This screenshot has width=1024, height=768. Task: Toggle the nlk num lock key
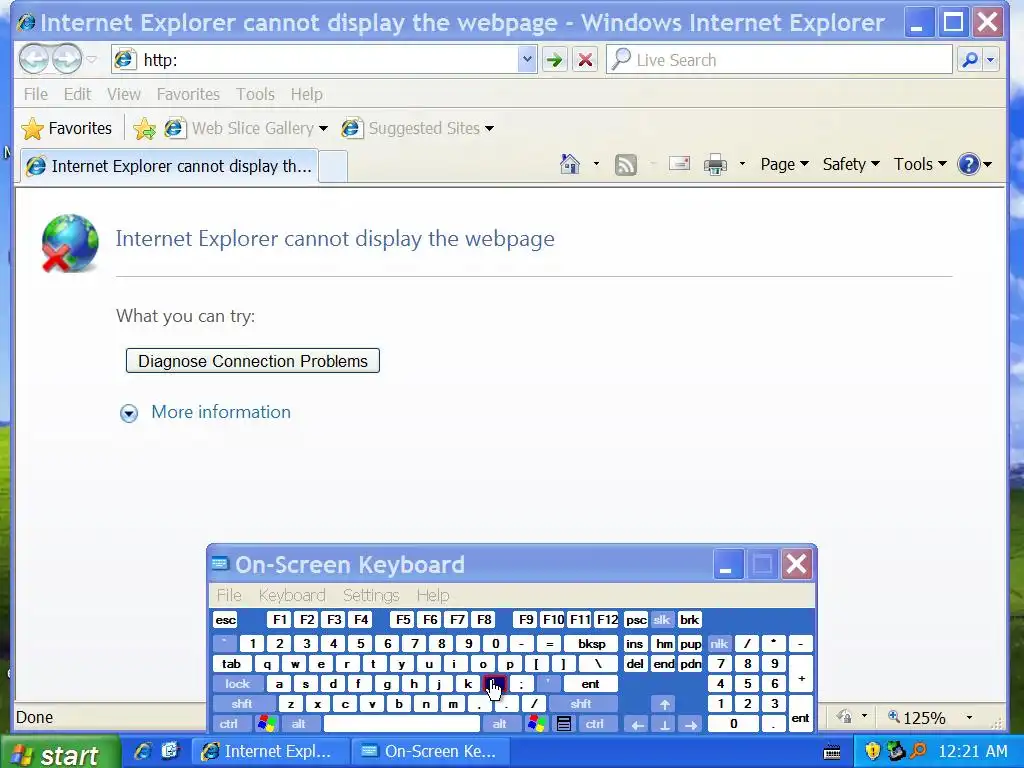[x=719, y=644]
